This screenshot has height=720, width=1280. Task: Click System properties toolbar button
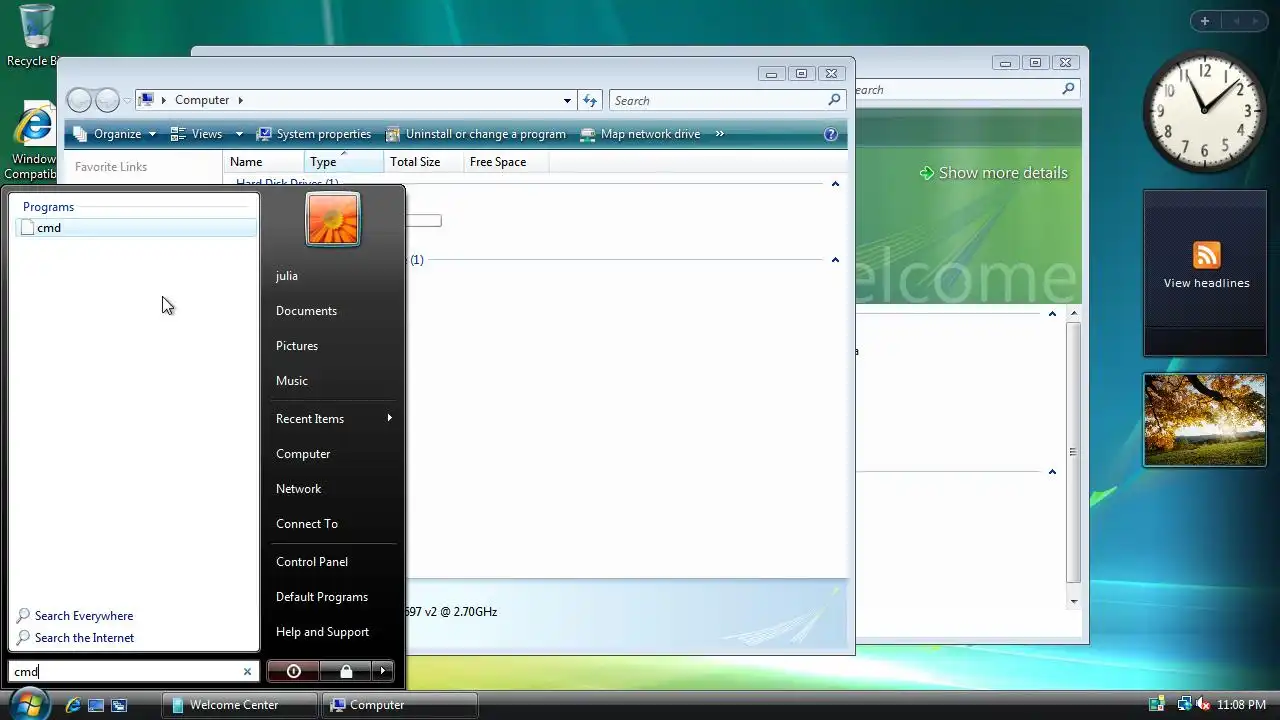coord(313,134)
